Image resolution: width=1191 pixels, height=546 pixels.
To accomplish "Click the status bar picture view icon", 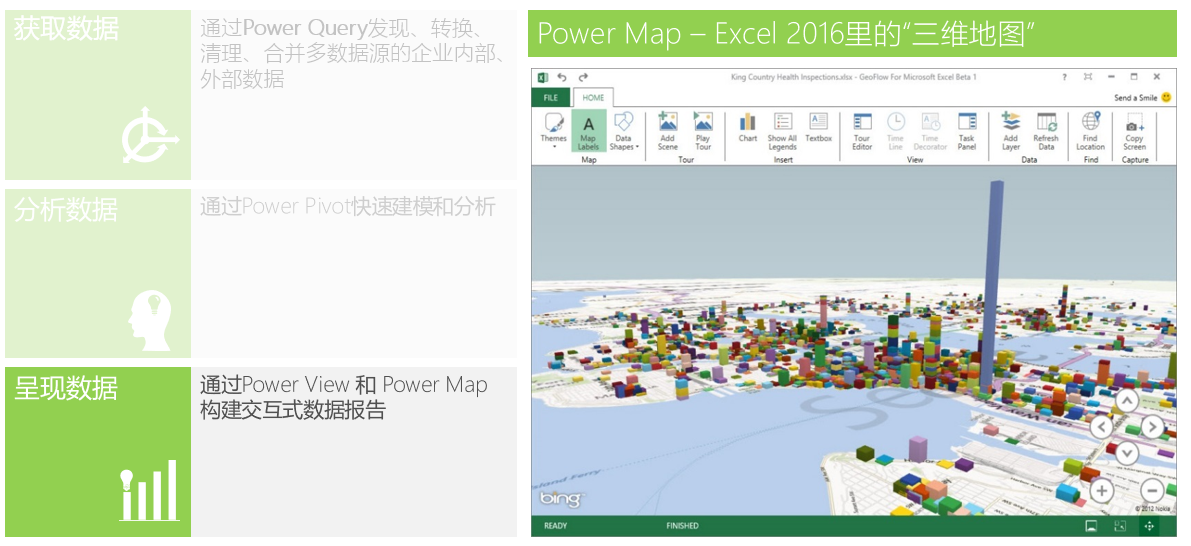I will [1091, 525].
